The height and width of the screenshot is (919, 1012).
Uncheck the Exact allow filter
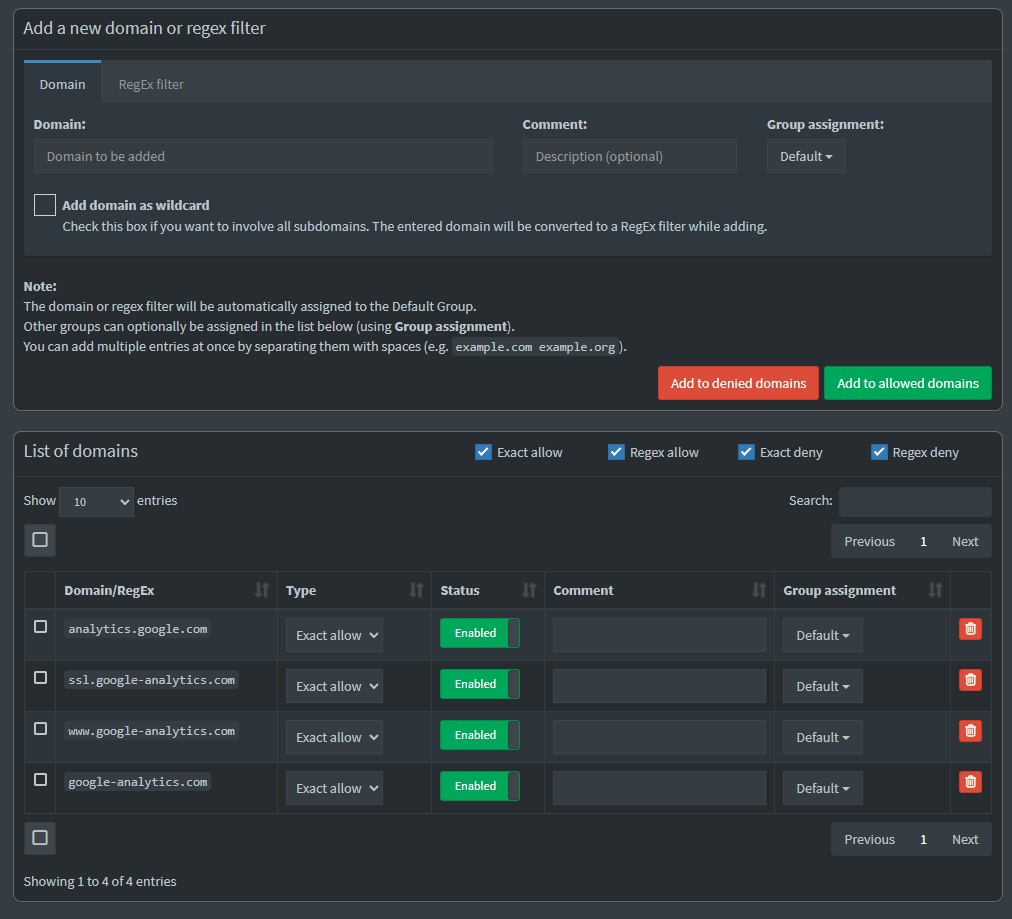tap(484, 452)
